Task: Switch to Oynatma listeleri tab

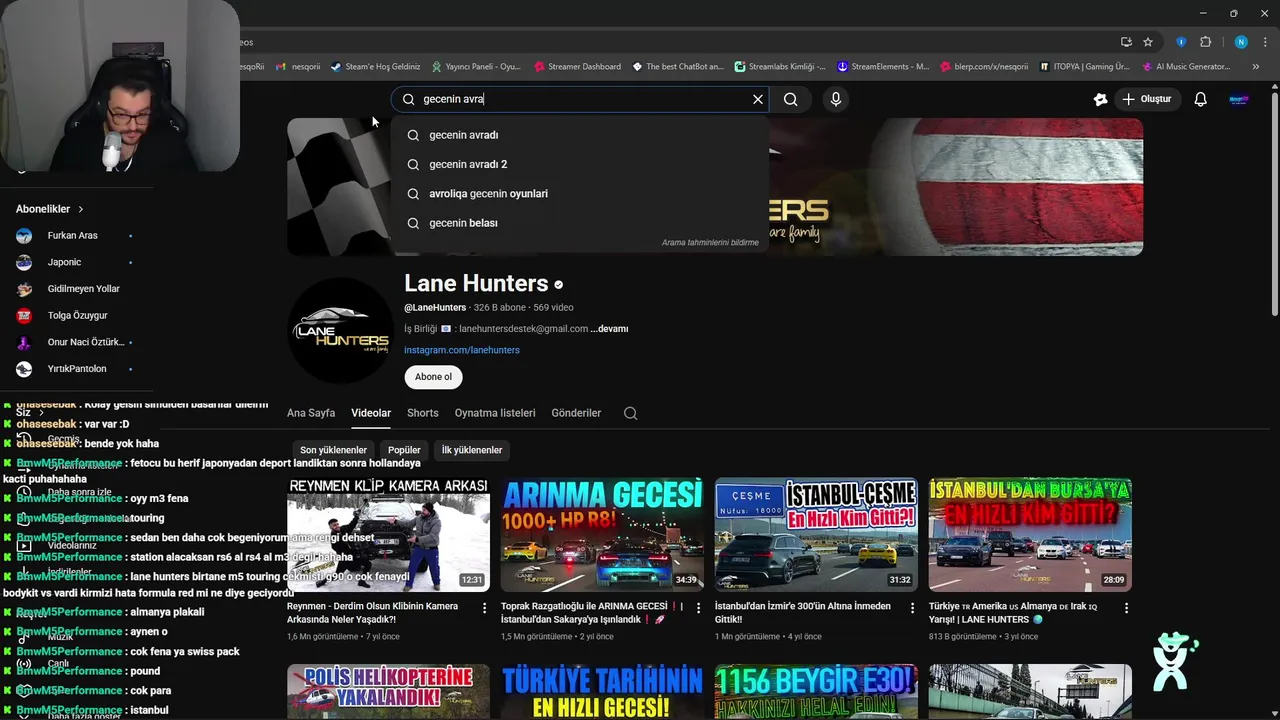Action: pyautogui.click(x=495, y=413)
